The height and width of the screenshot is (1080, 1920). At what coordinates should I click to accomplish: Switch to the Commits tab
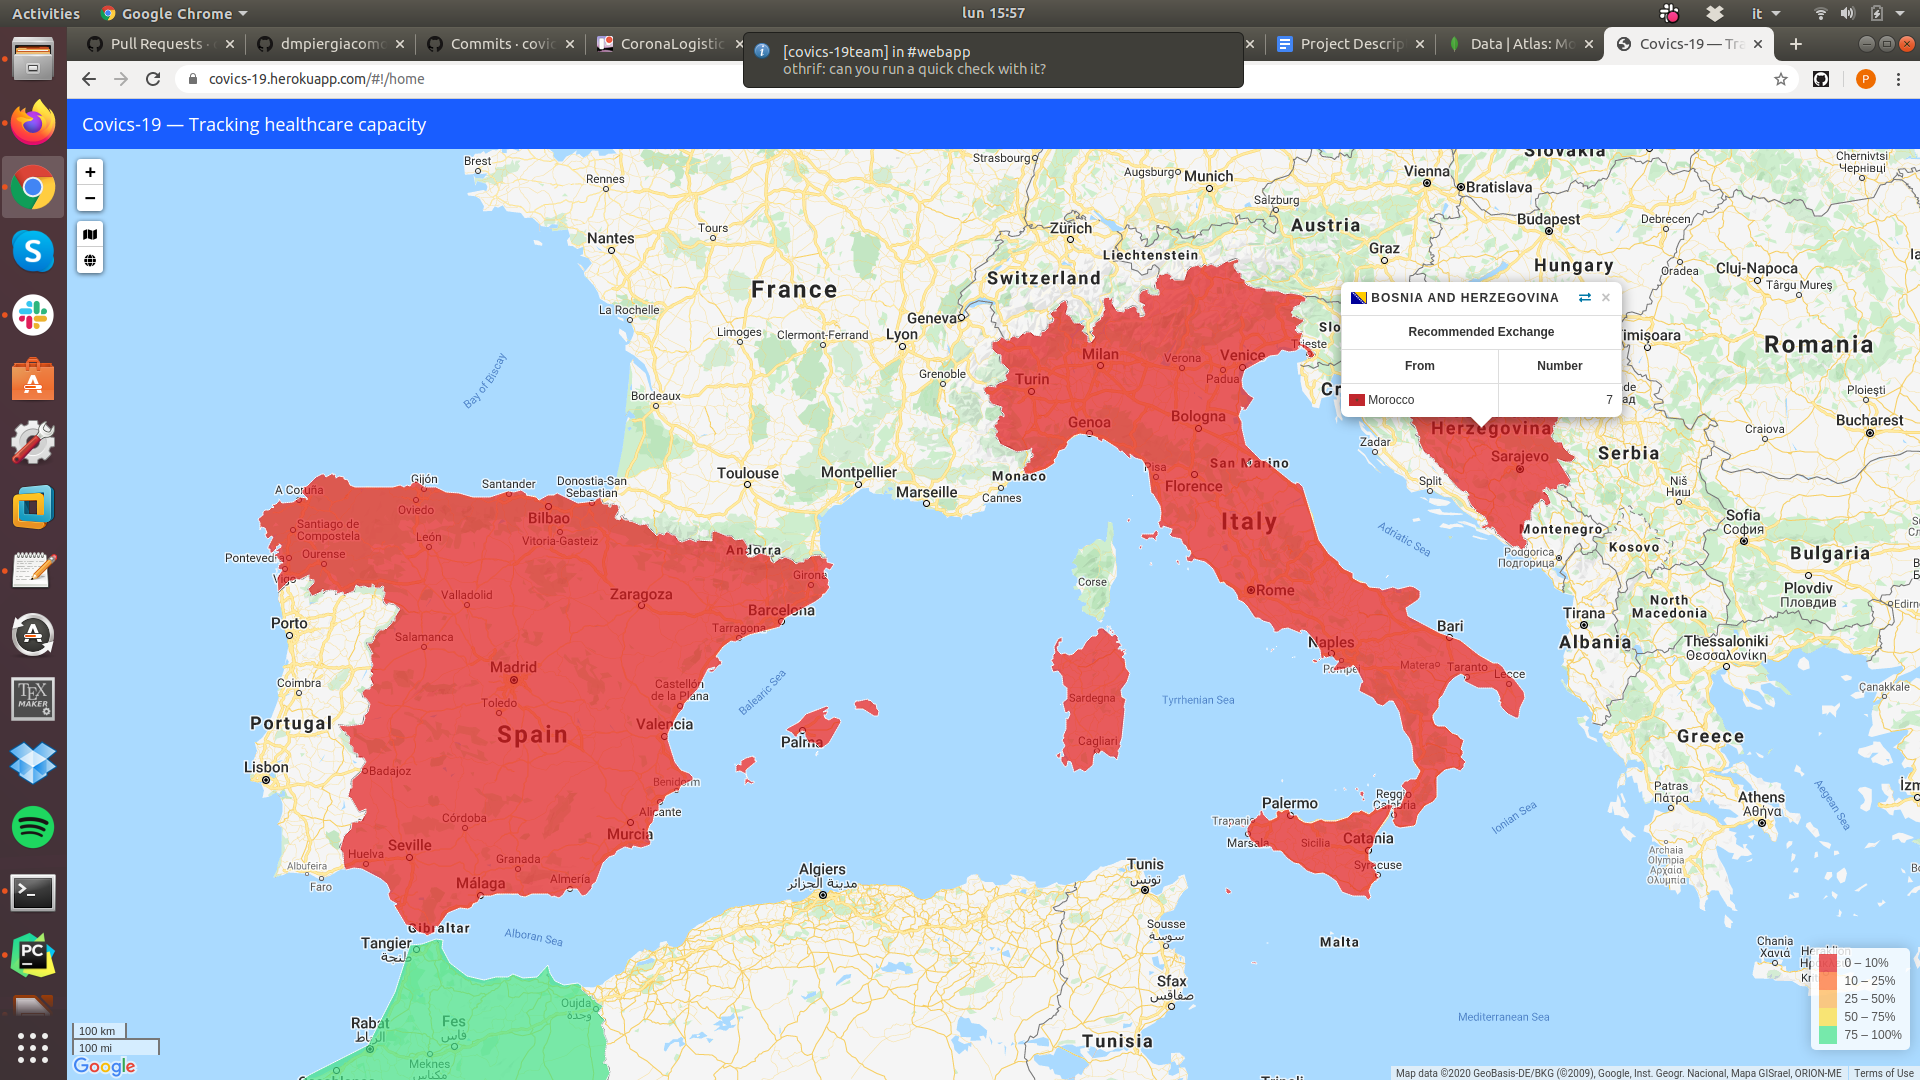pos(498,44)
